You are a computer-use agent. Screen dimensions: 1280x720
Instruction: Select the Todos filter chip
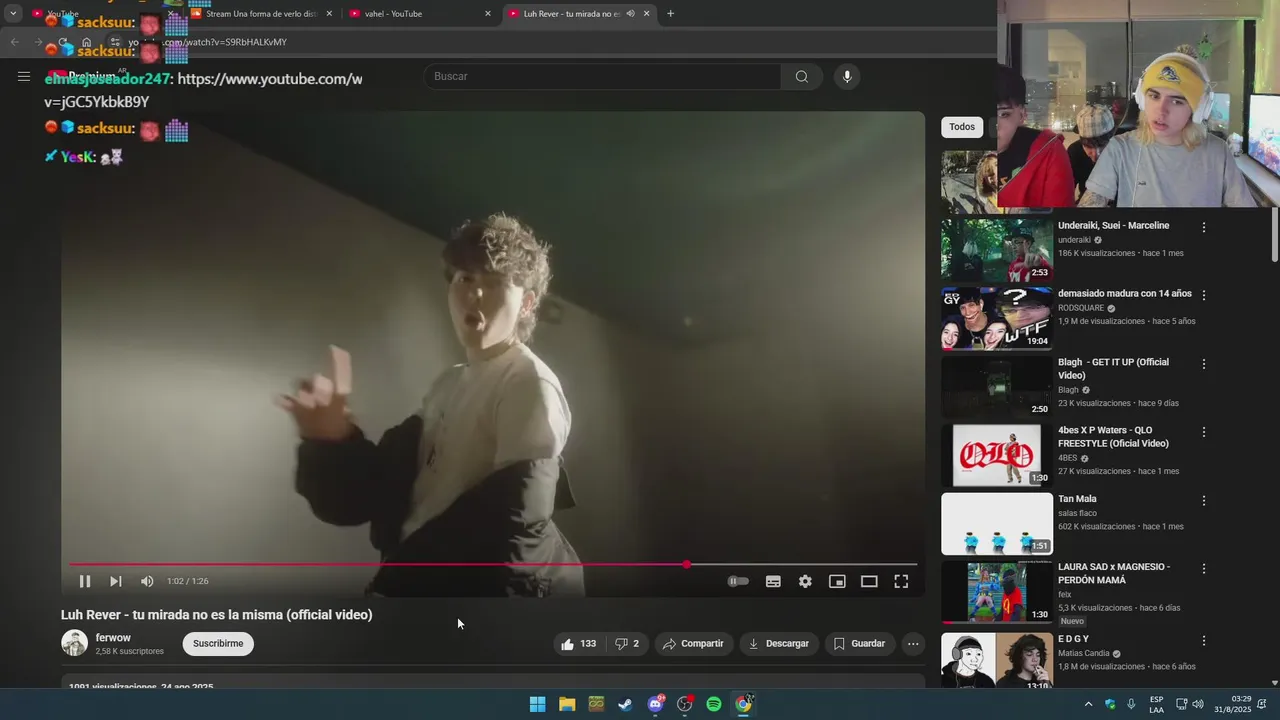tap(962, 127)
